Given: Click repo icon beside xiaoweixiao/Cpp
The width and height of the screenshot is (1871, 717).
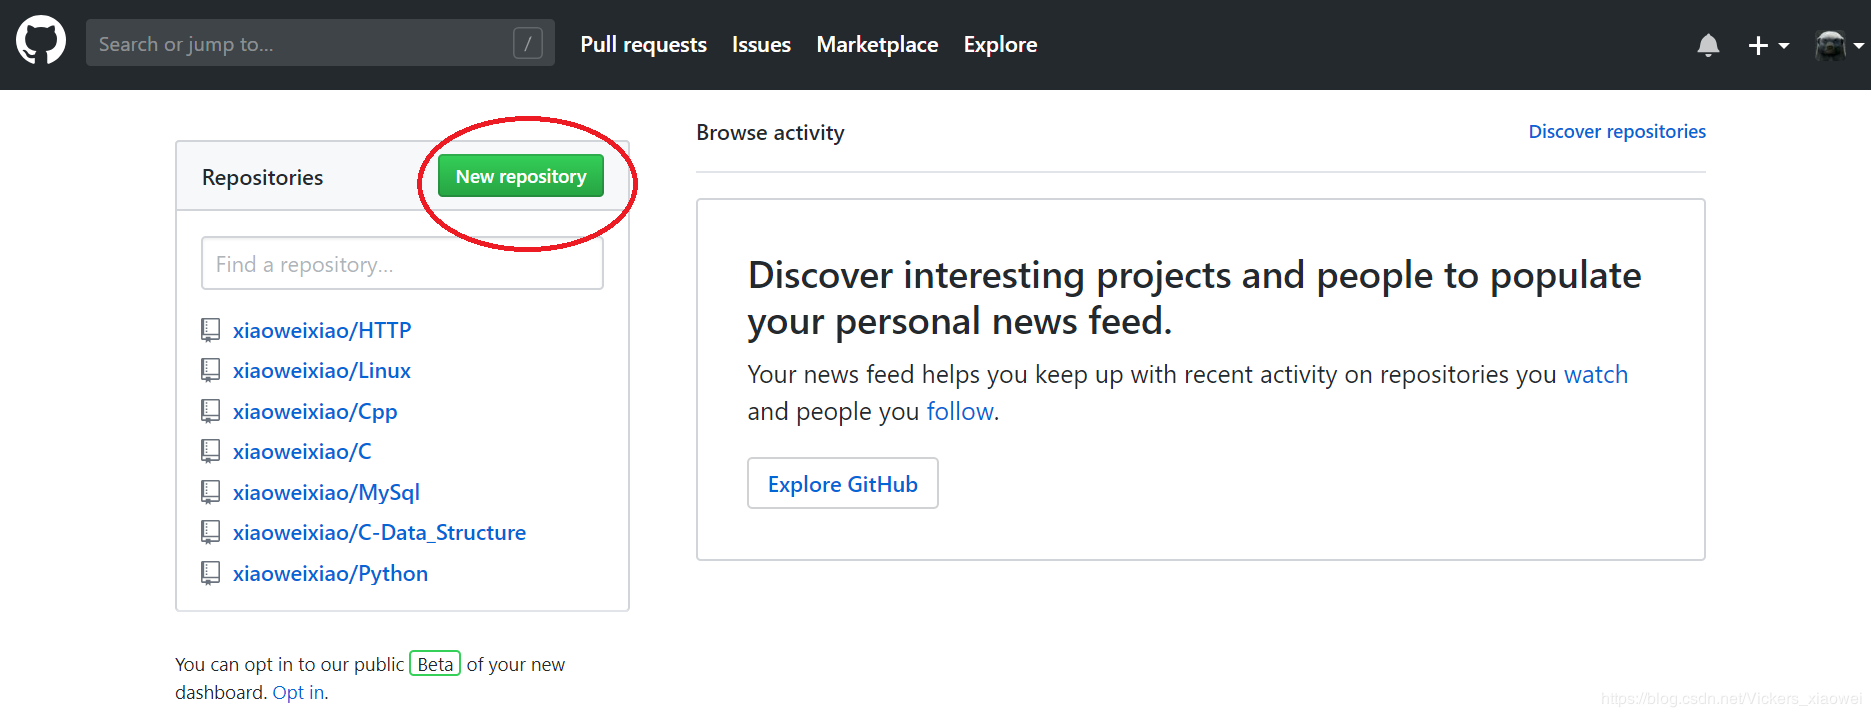Looking at the screenshot, I should 211,411.
